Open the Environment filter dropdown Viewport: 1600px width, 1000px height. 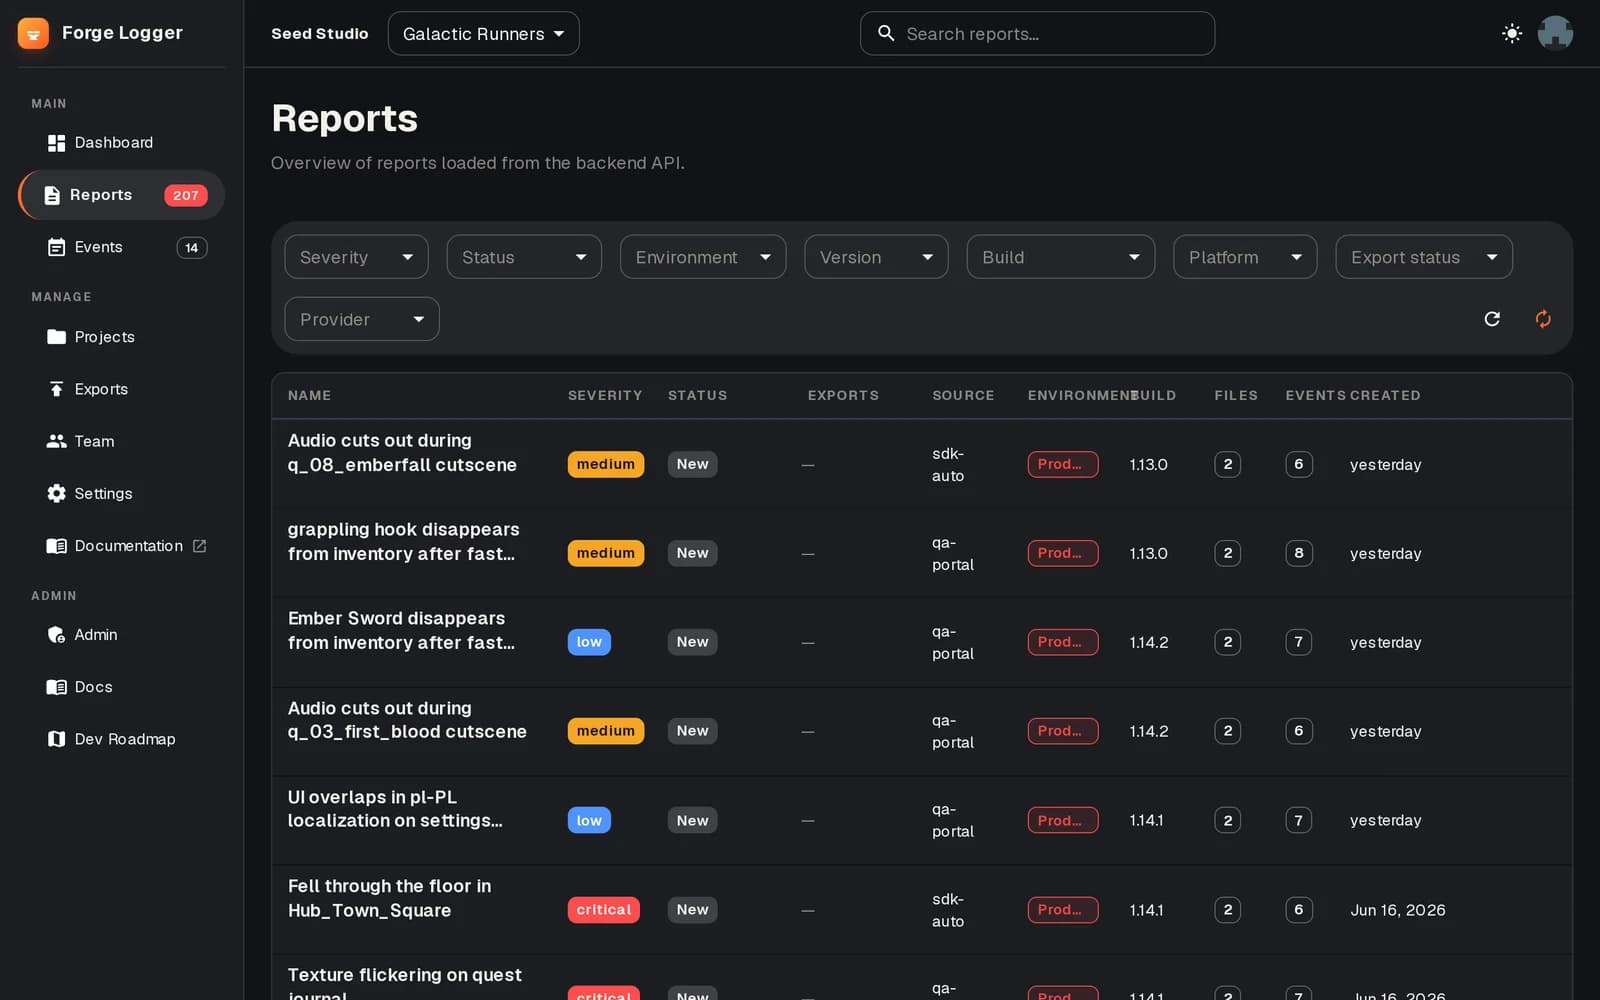(x=703, y=257)
